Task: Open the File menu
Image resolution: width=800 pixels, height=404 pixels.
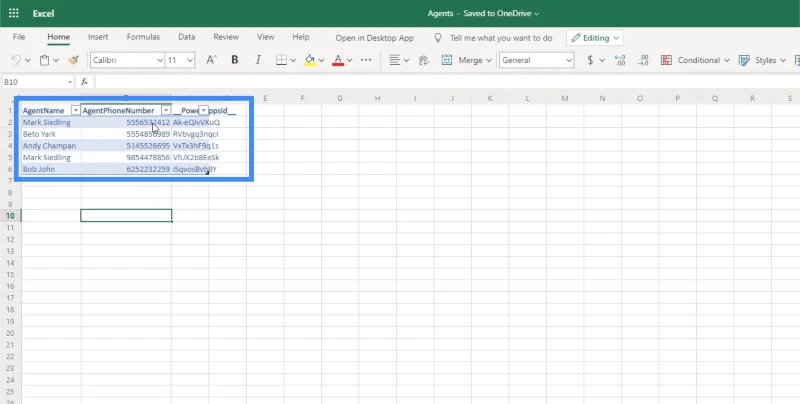Action: coord(19,37)
